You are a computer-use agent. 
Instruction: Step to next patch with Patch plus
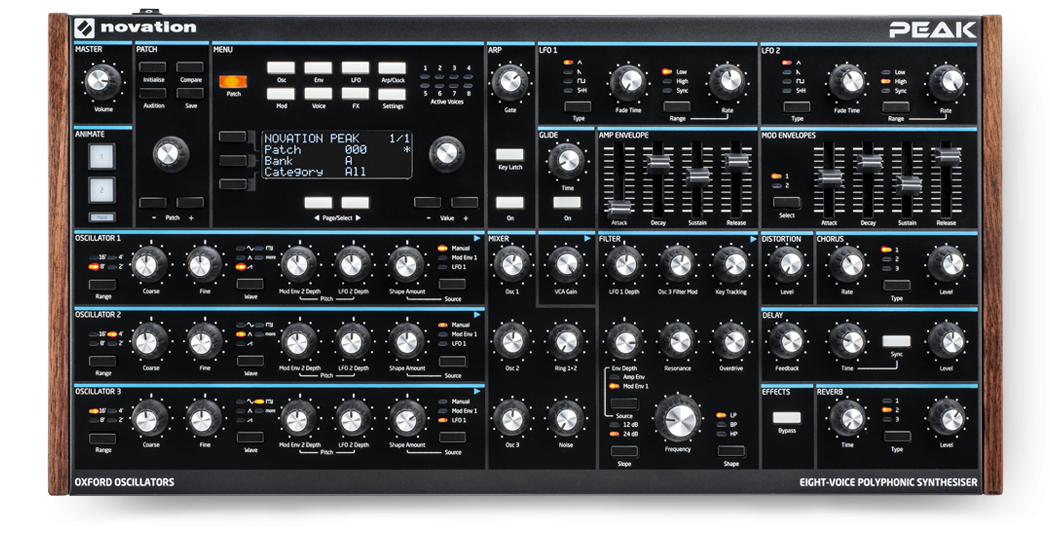pyautogui.click(x=190, y=202)
